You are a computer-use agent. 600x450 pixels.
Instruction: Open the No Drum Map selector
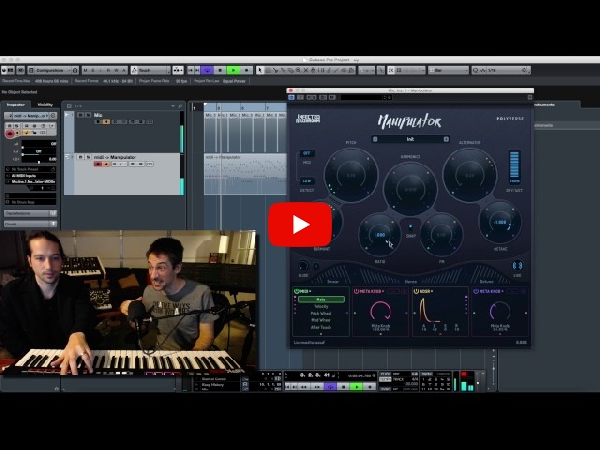point(30,202)
